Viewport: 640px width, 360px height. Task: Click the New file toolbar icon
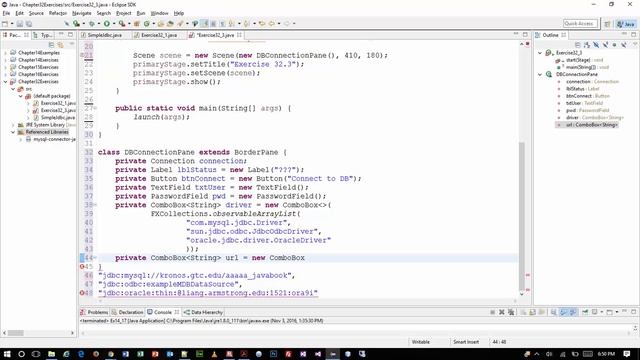click(5, 24)
